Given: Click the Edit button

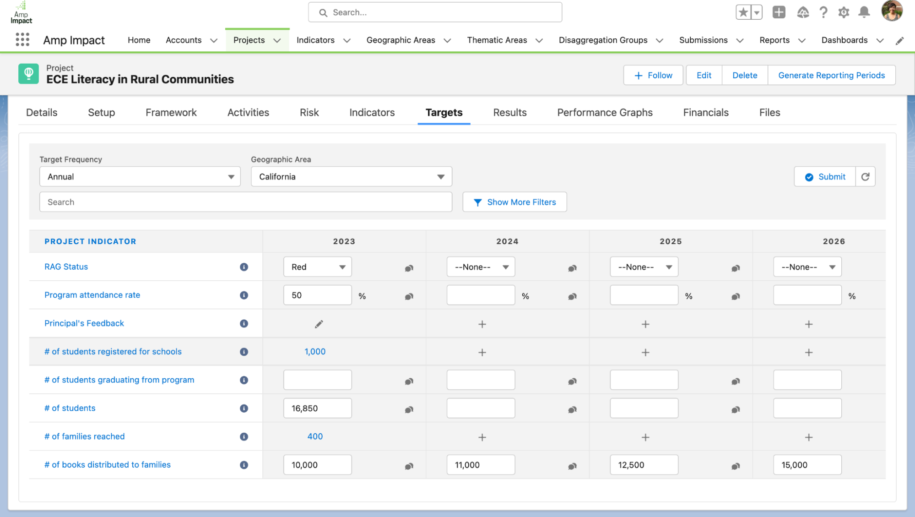Looking at the screenshot, I should click(x=704, y=75).
